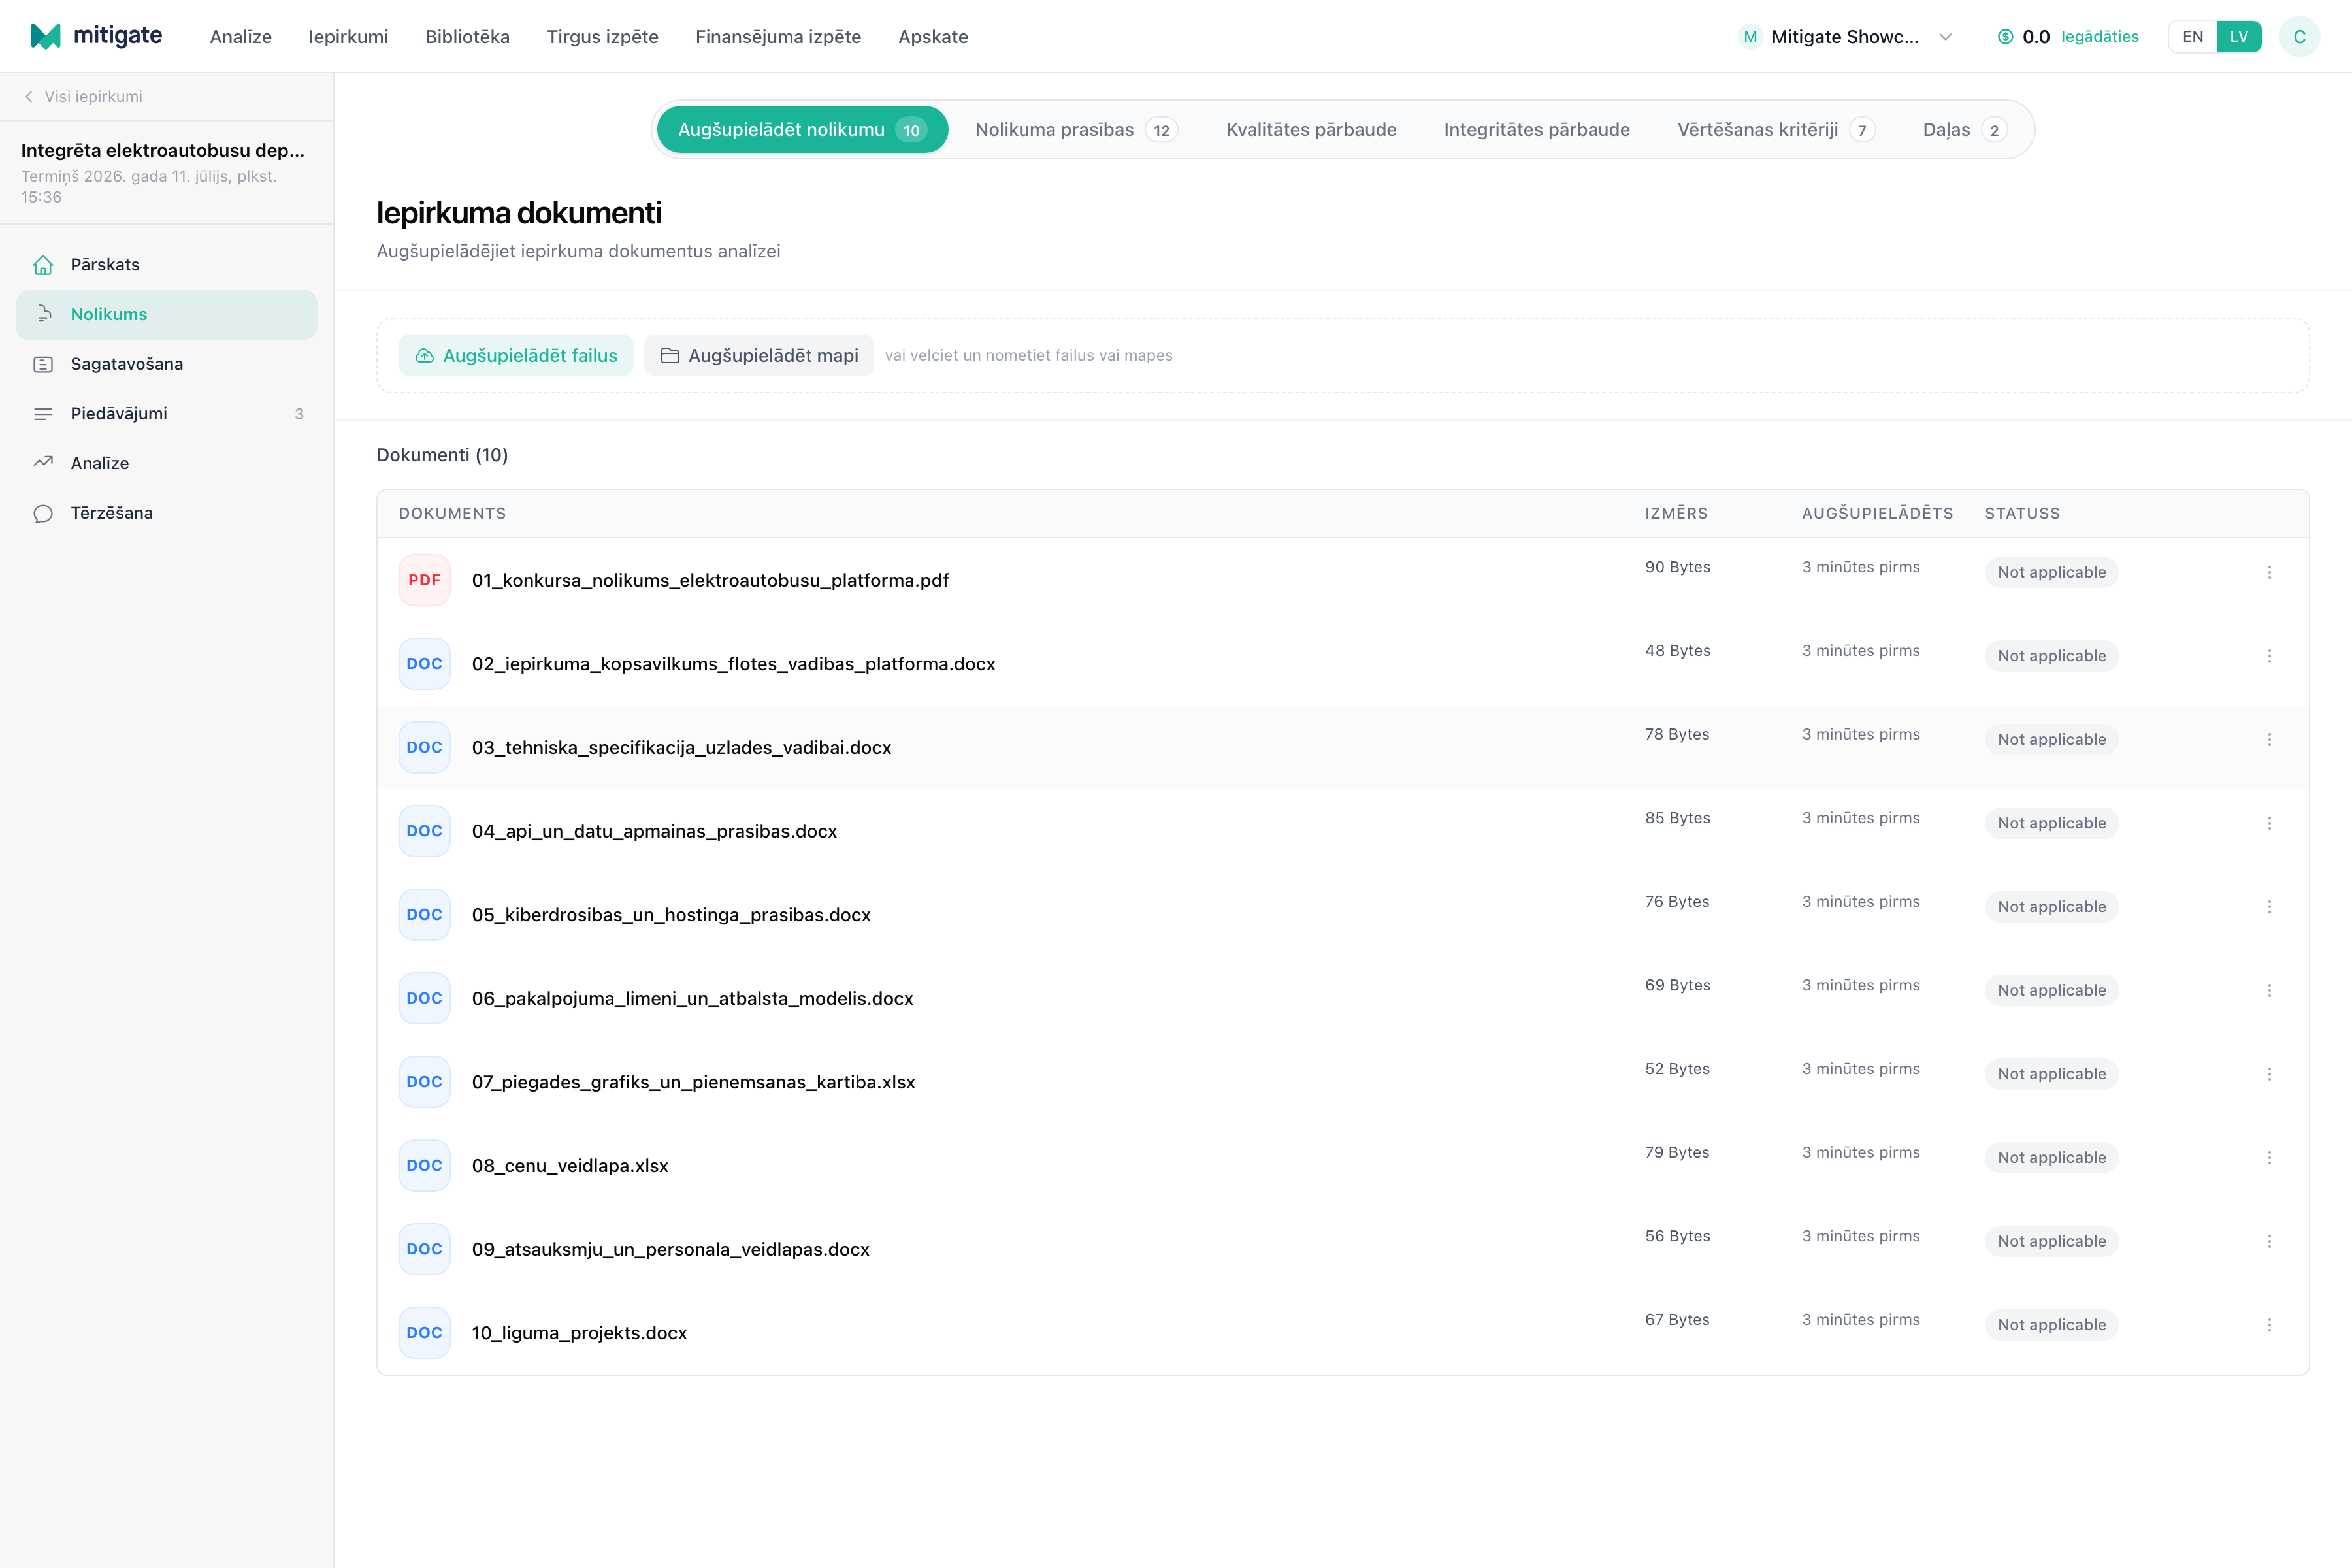
Task: Switch to Nolikuma prasības tab
Action: point(1076,130)
